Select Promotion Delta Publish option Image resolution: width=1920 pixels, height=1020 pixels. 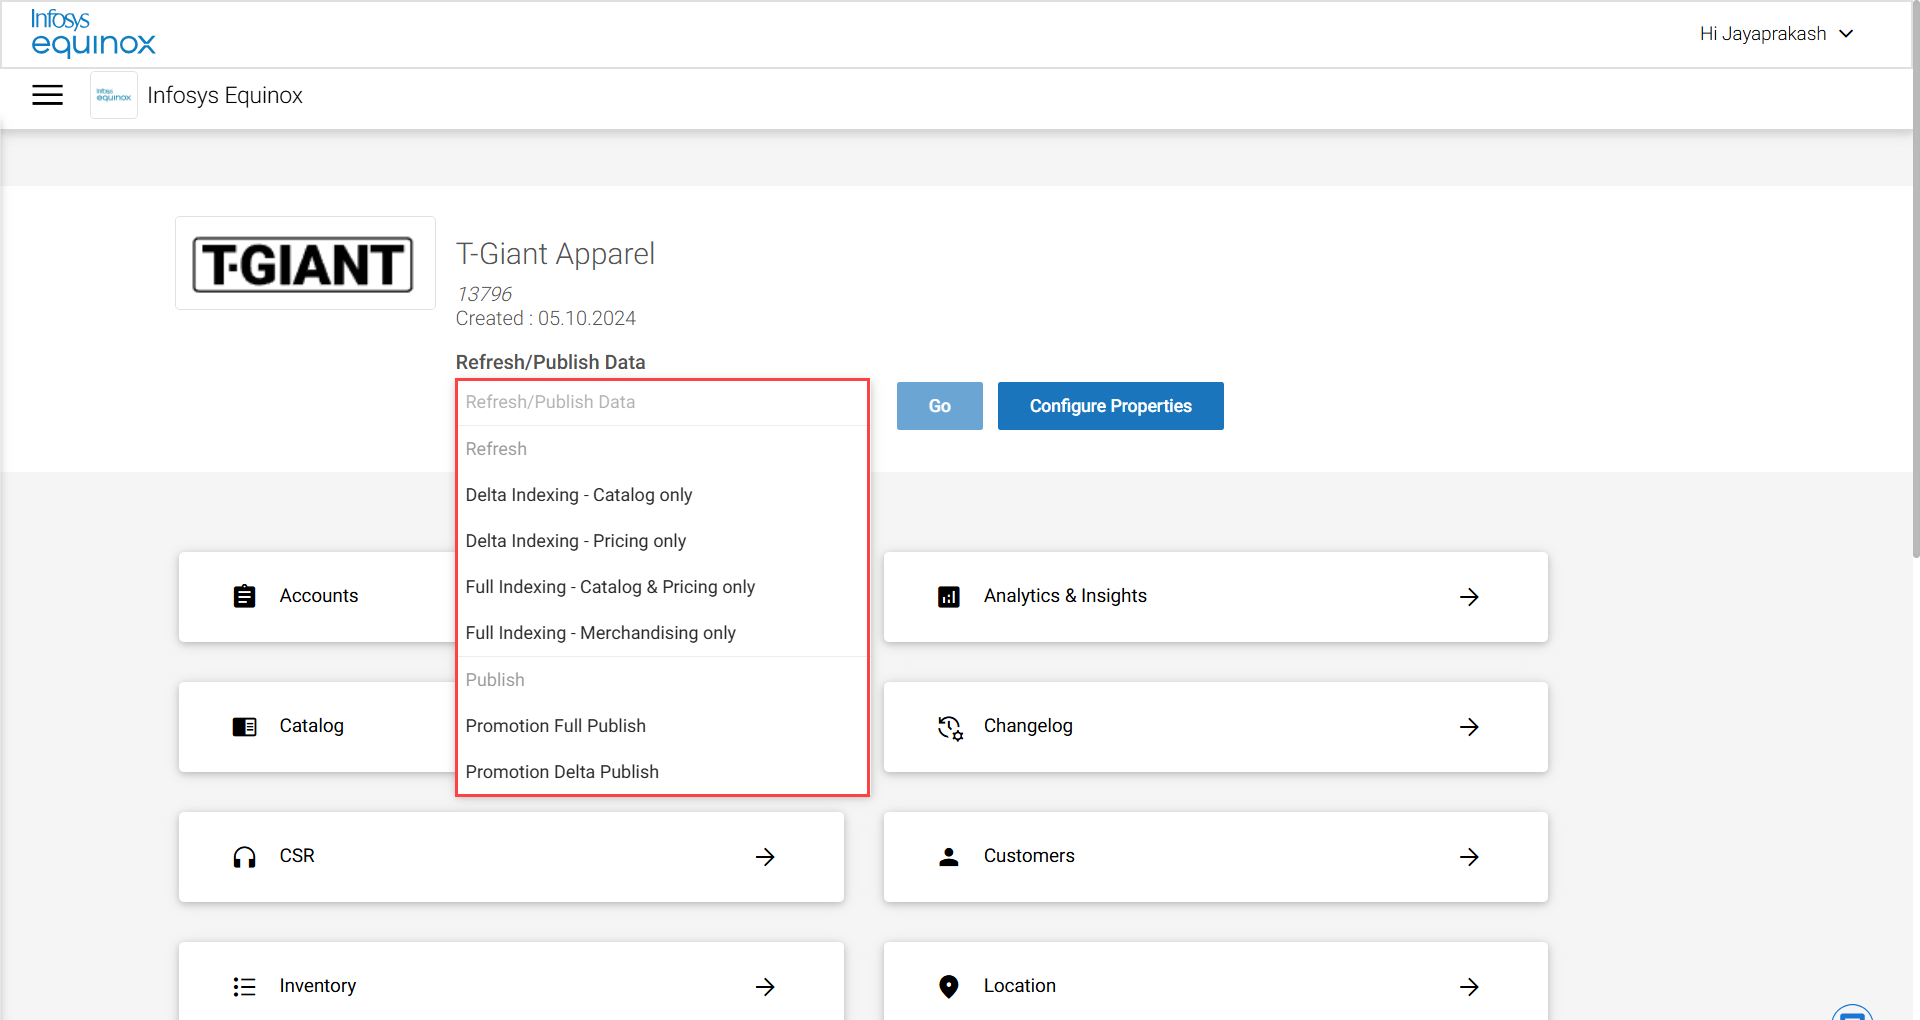pyautogui.click(x=662, y=772)
